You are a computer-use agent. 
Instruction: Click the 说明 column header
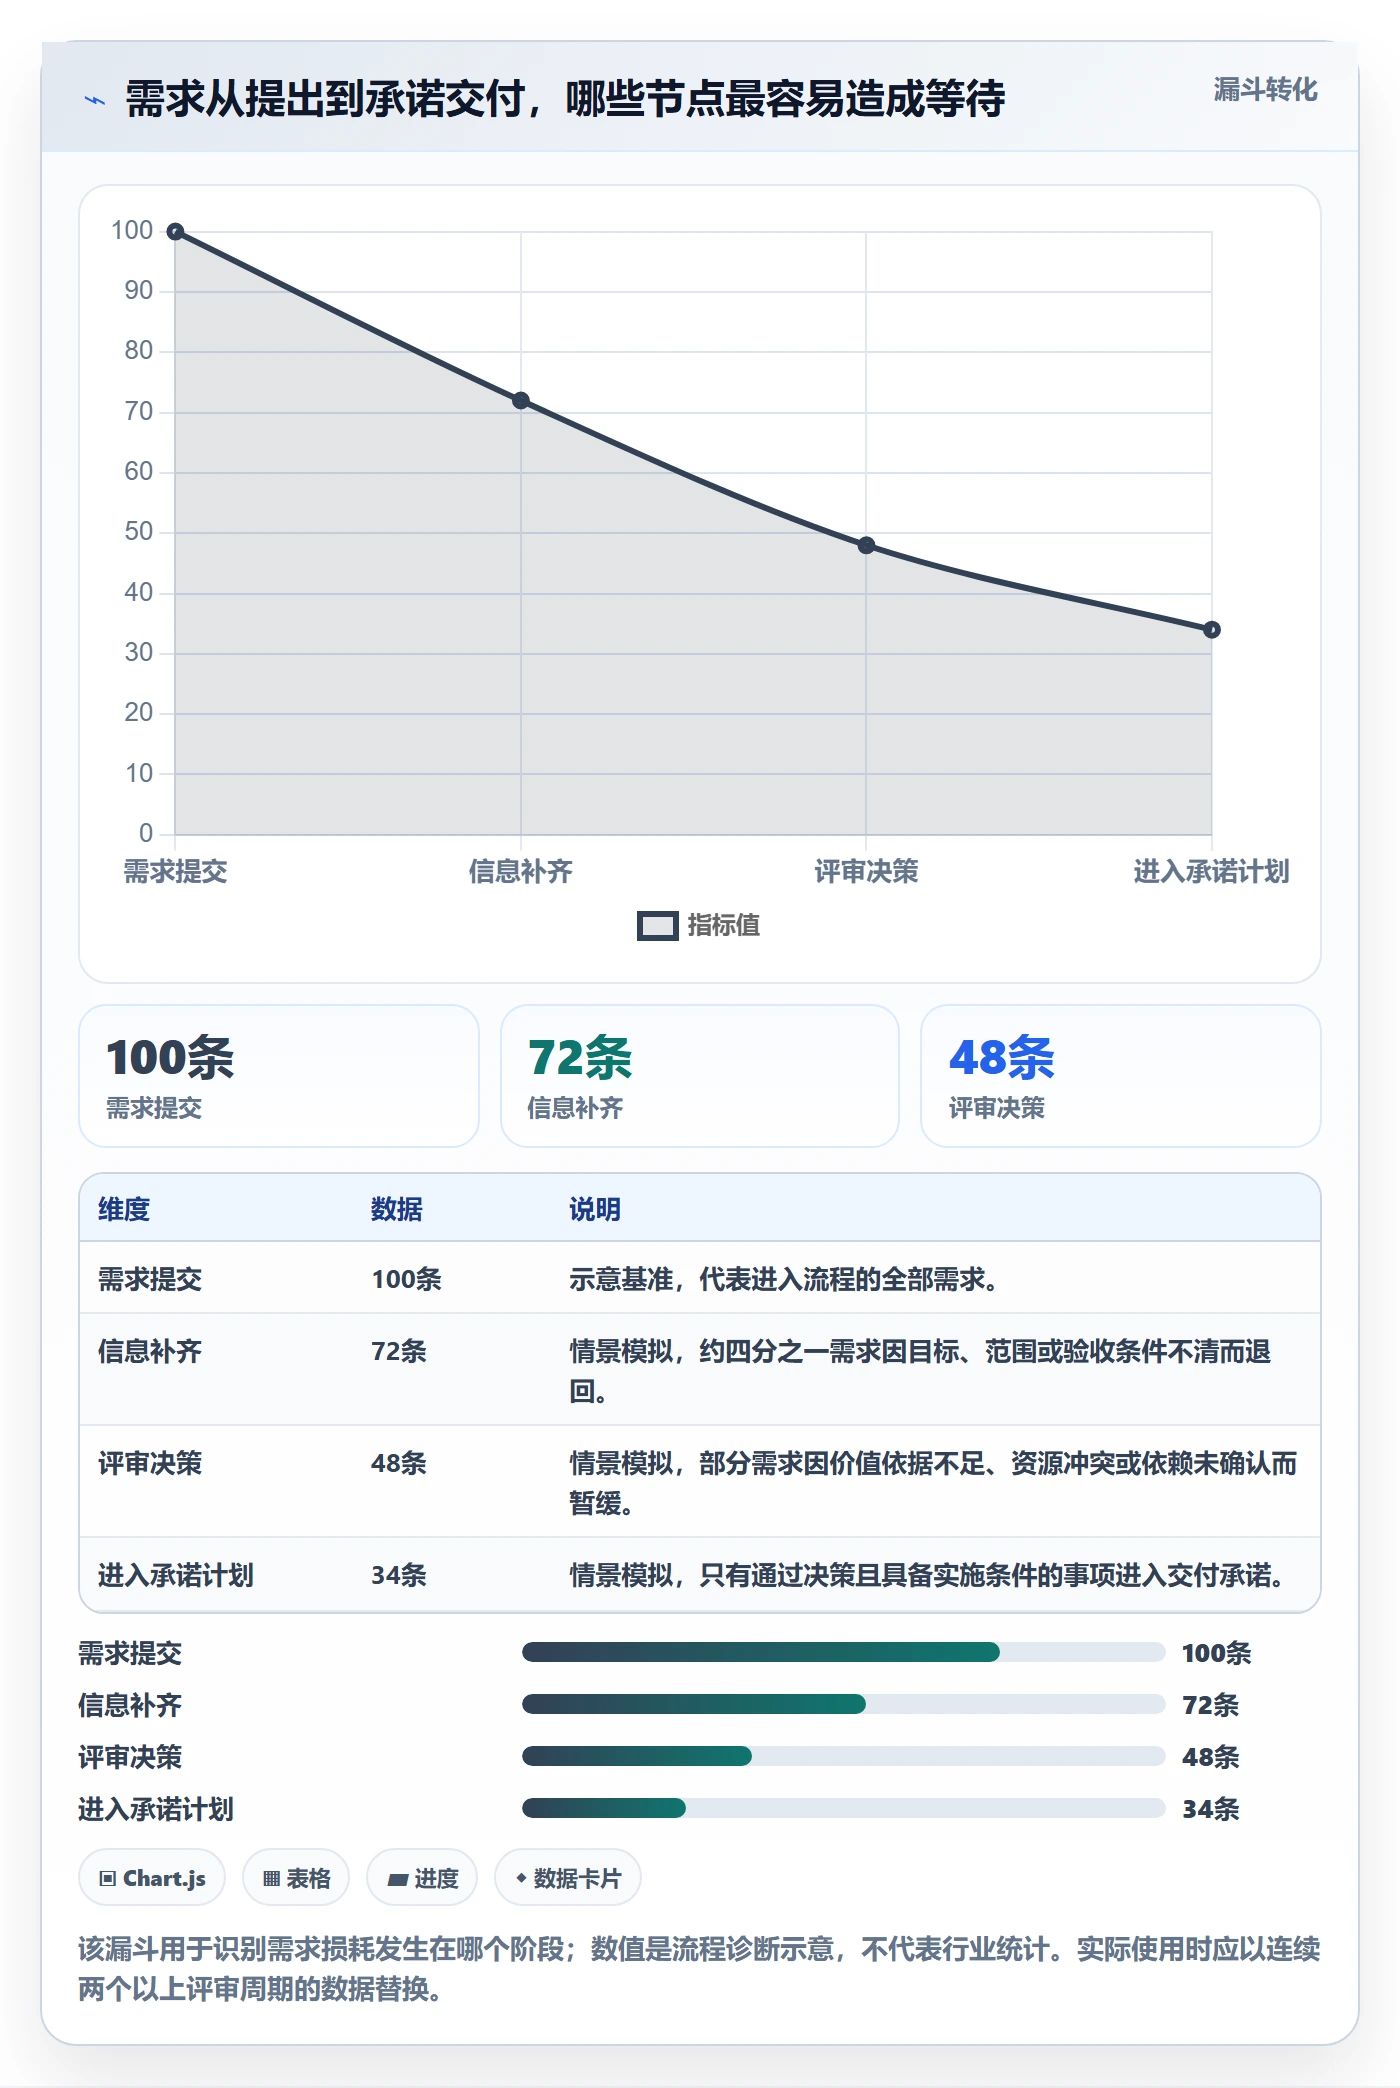point(595,1209)
